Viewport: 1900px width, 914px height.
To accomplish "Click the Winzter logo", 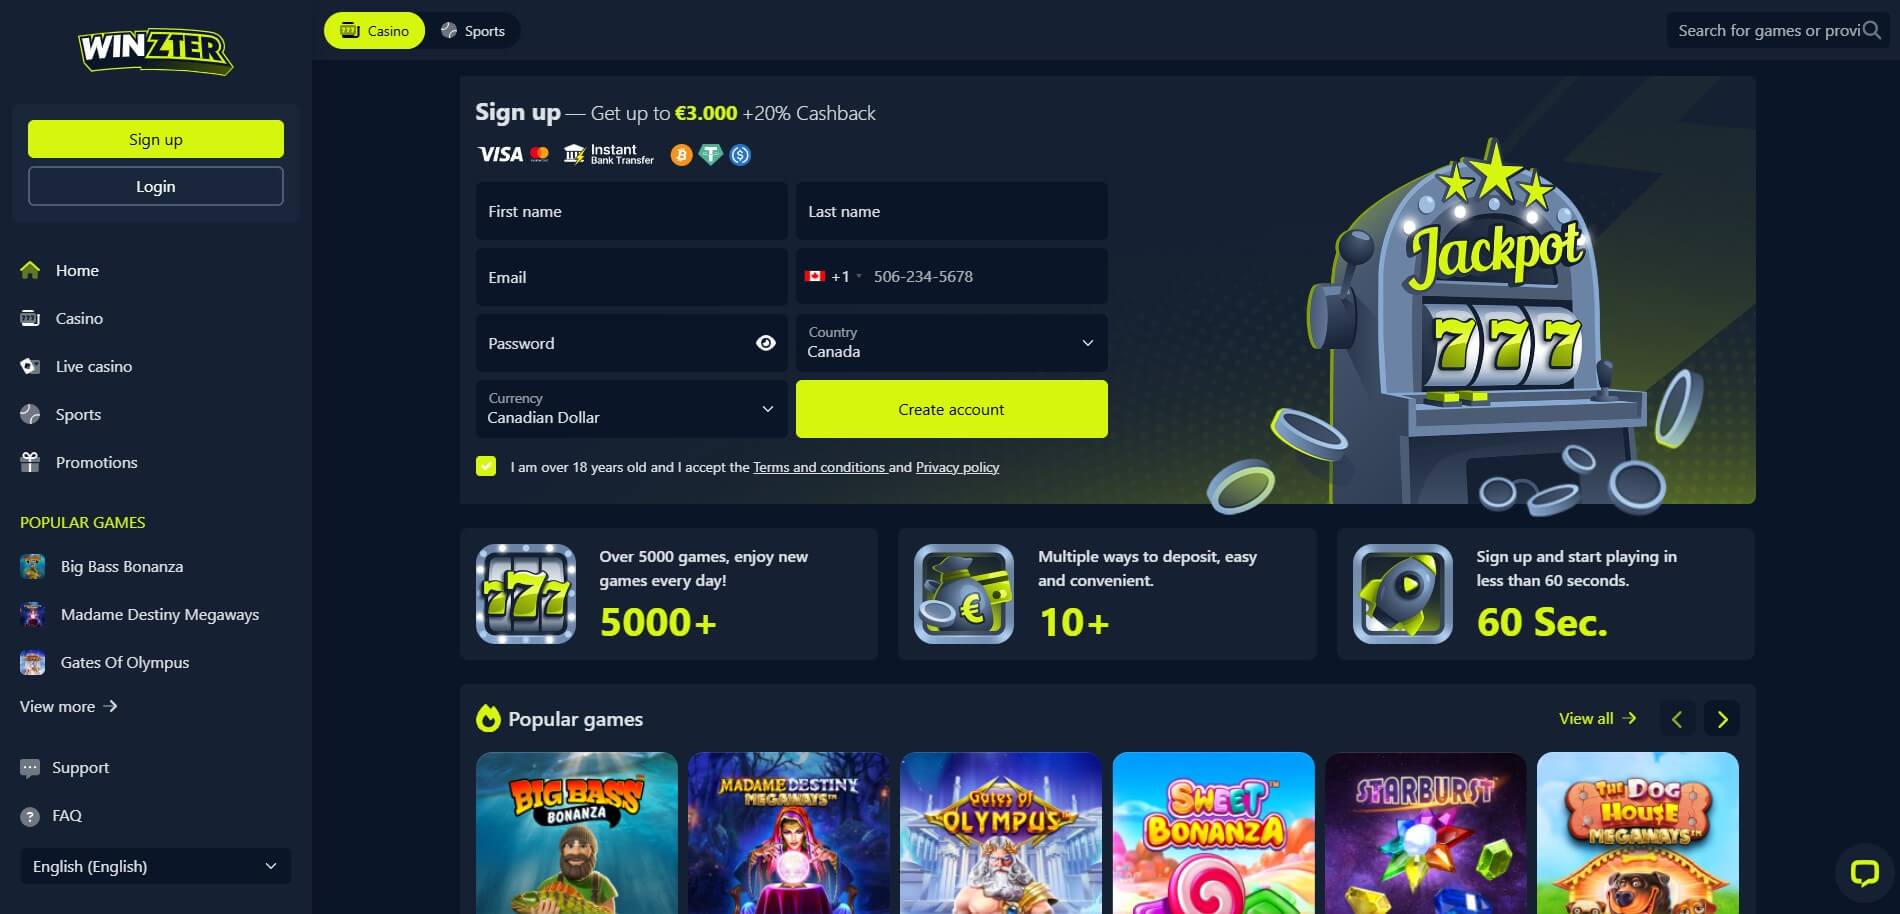I will (x=156, y=51).
